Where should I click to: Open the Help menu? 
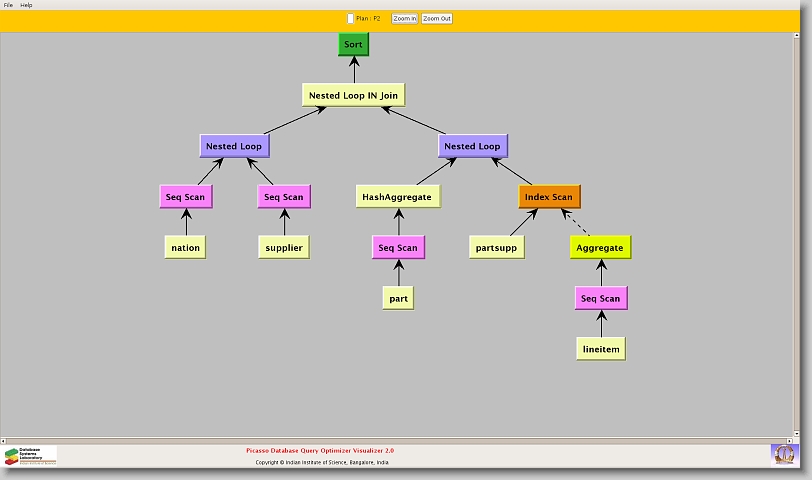[26, 5]
